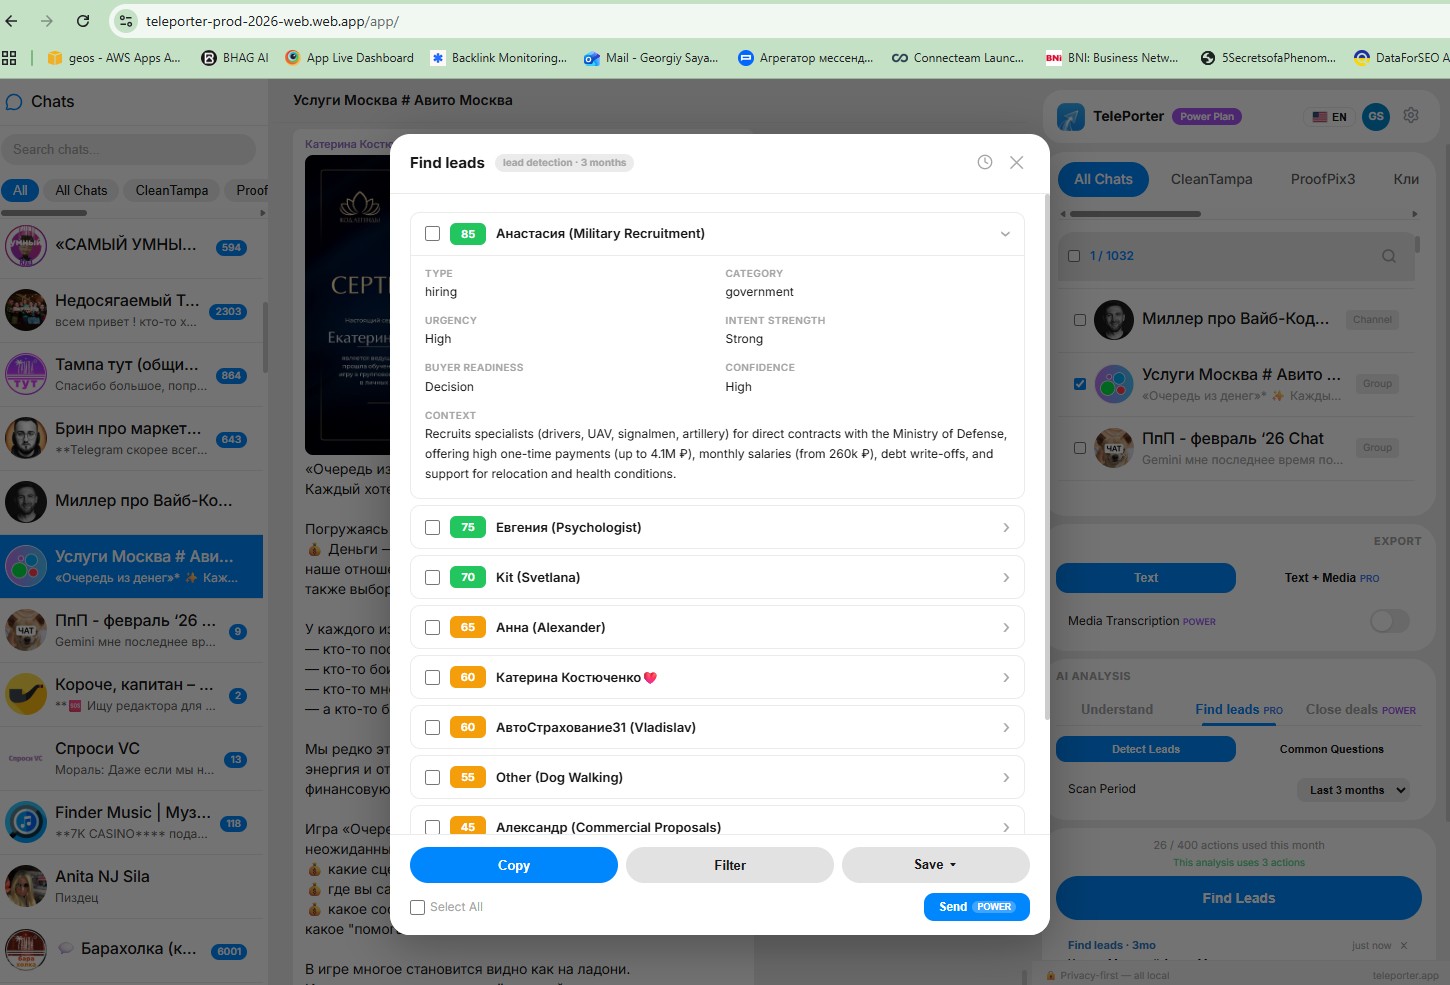
Task: Dismiss the 'Find leads · 3mo' entry with X
Action: pos(1404,944)
